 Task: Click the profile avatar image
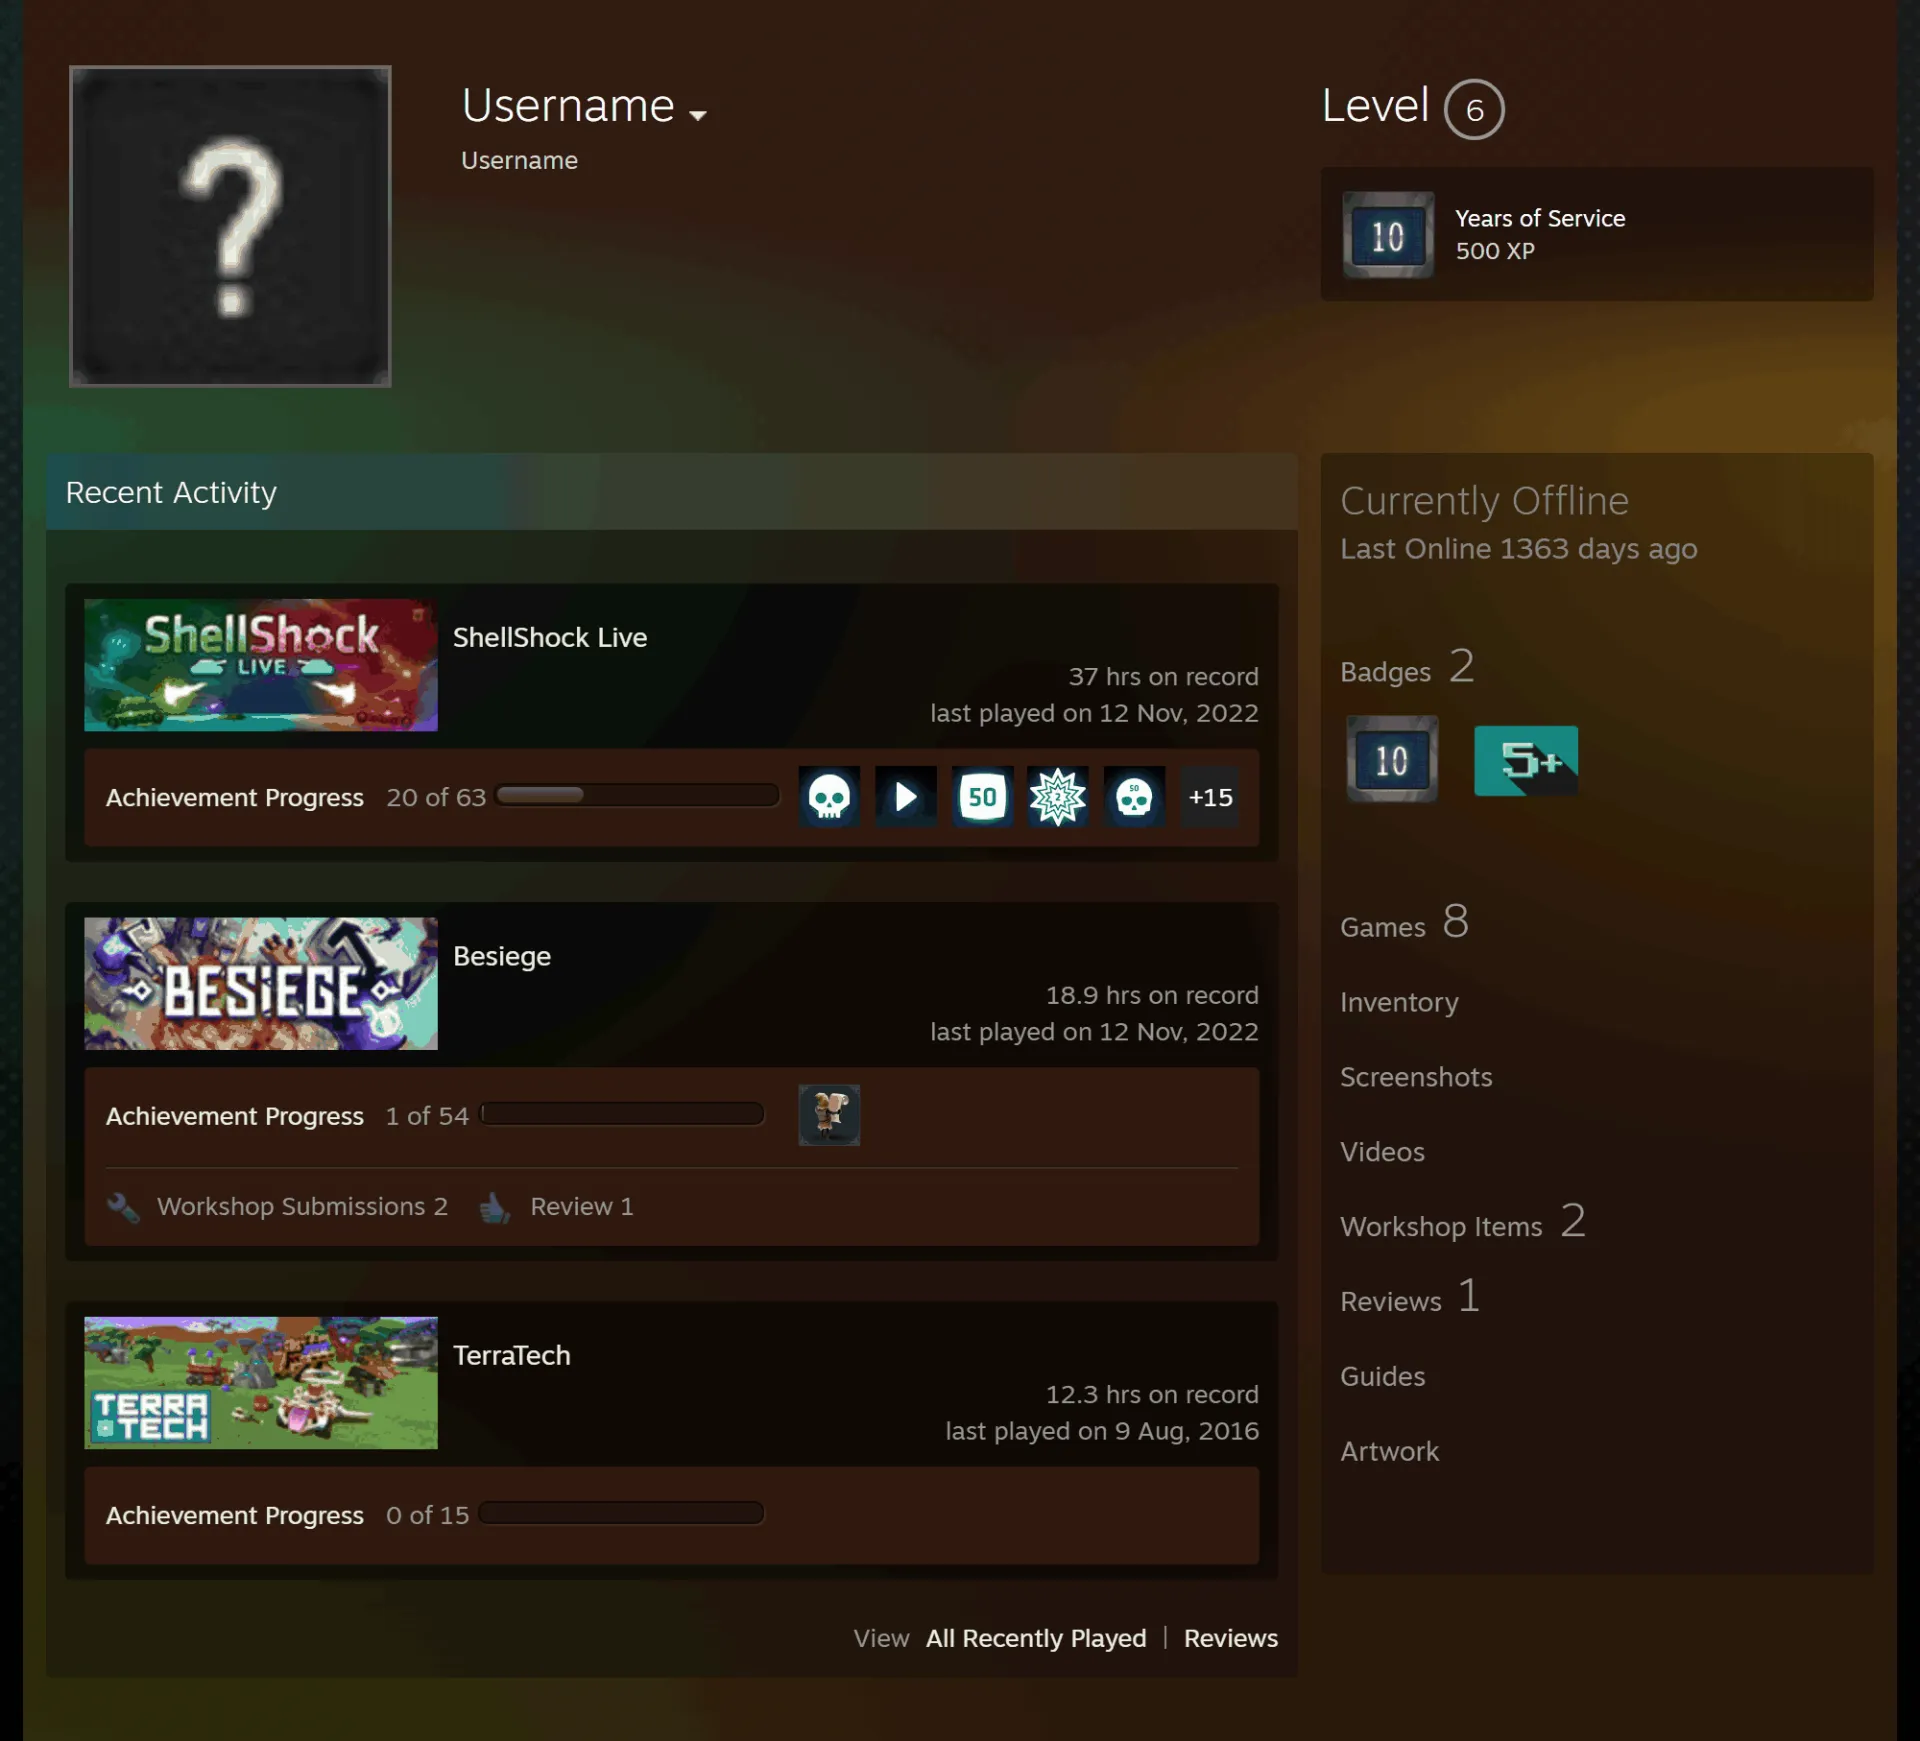230,226
